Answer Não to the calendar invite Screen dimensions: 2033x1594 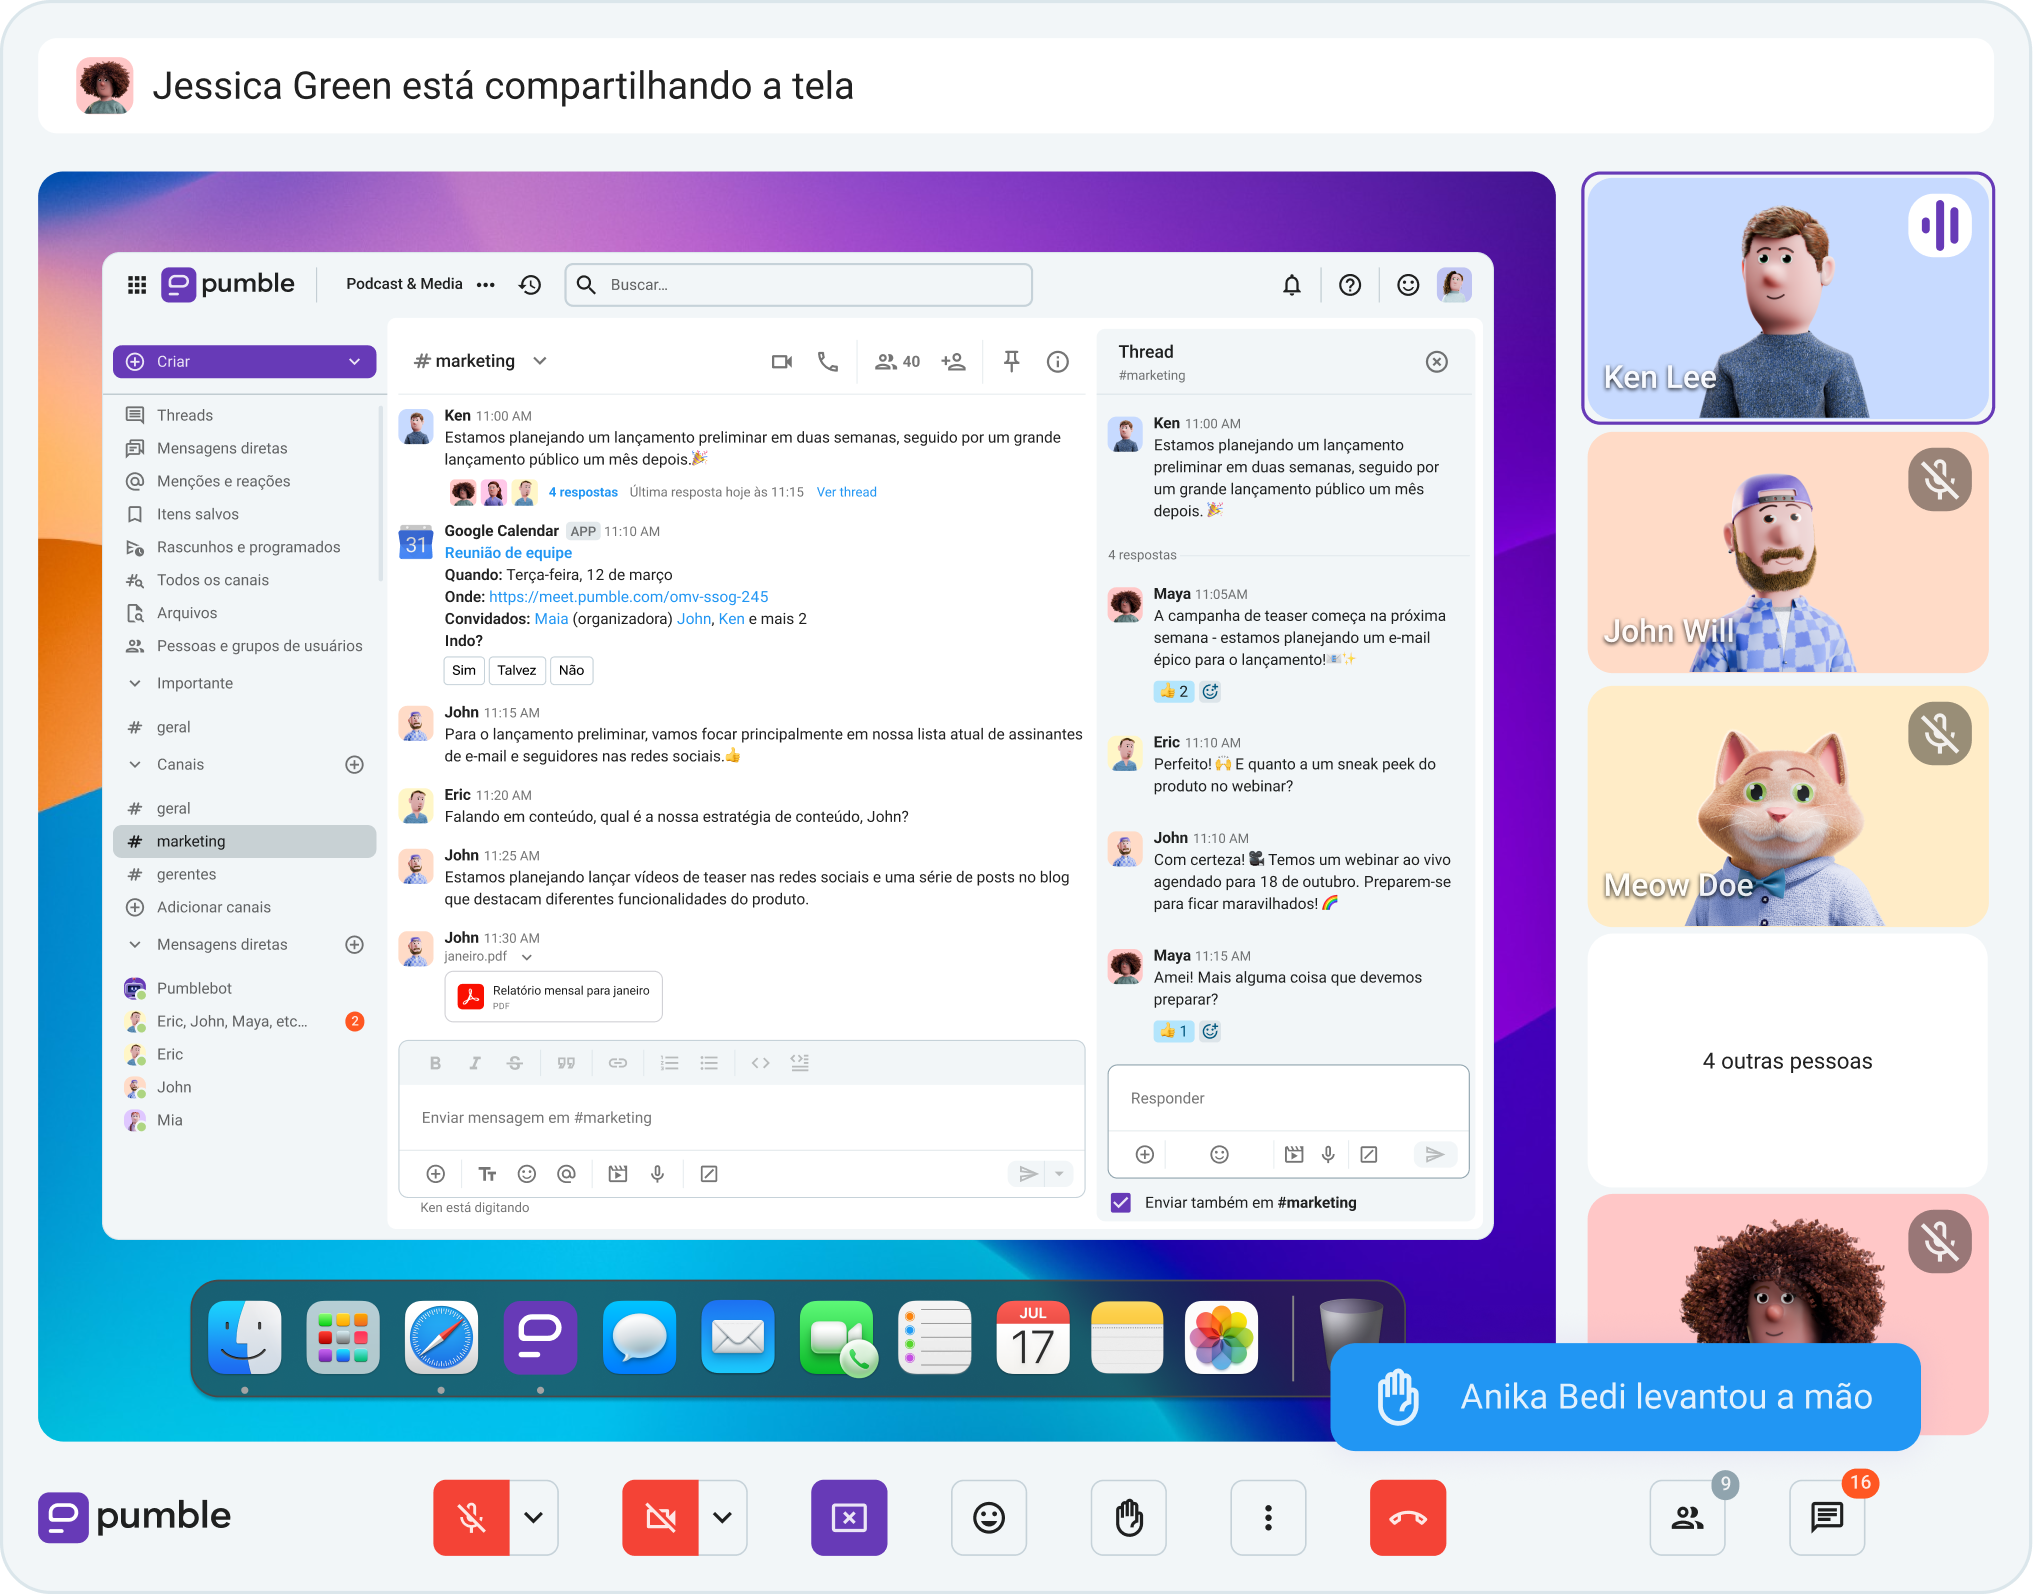[571, 670]
